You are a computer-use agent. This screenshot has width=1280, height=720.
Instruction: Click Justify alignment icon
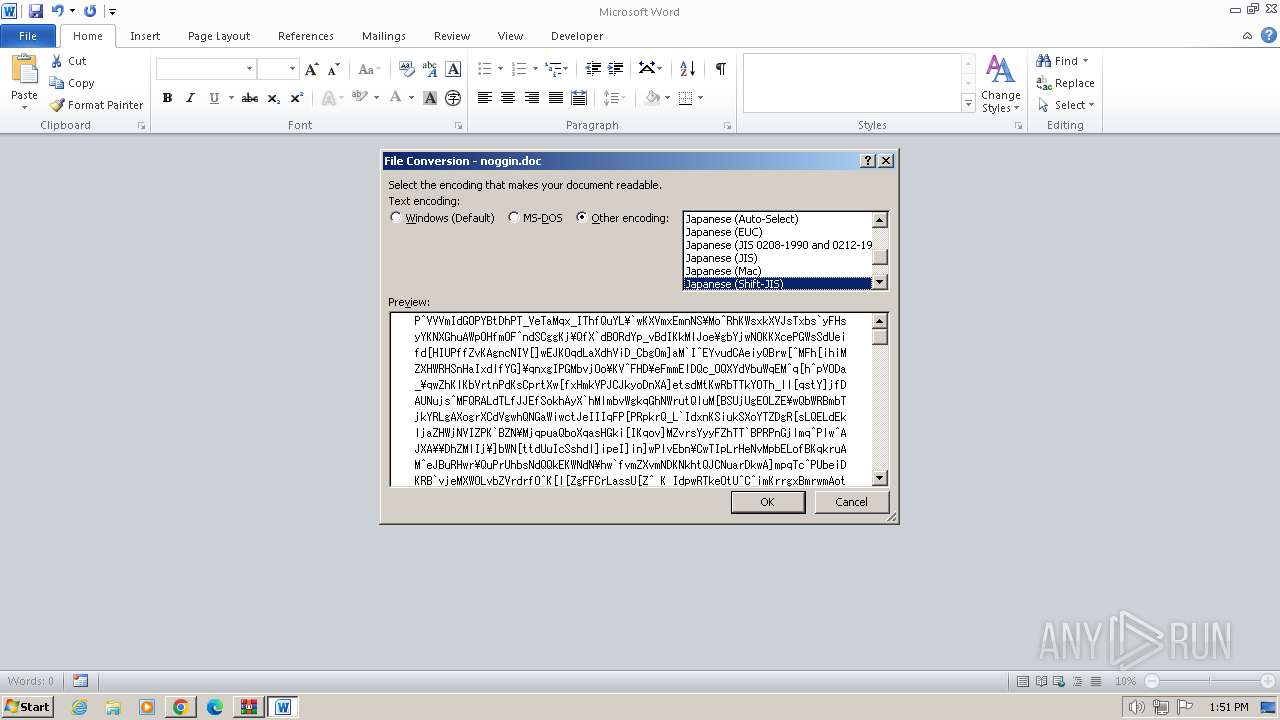coord(555,98)
